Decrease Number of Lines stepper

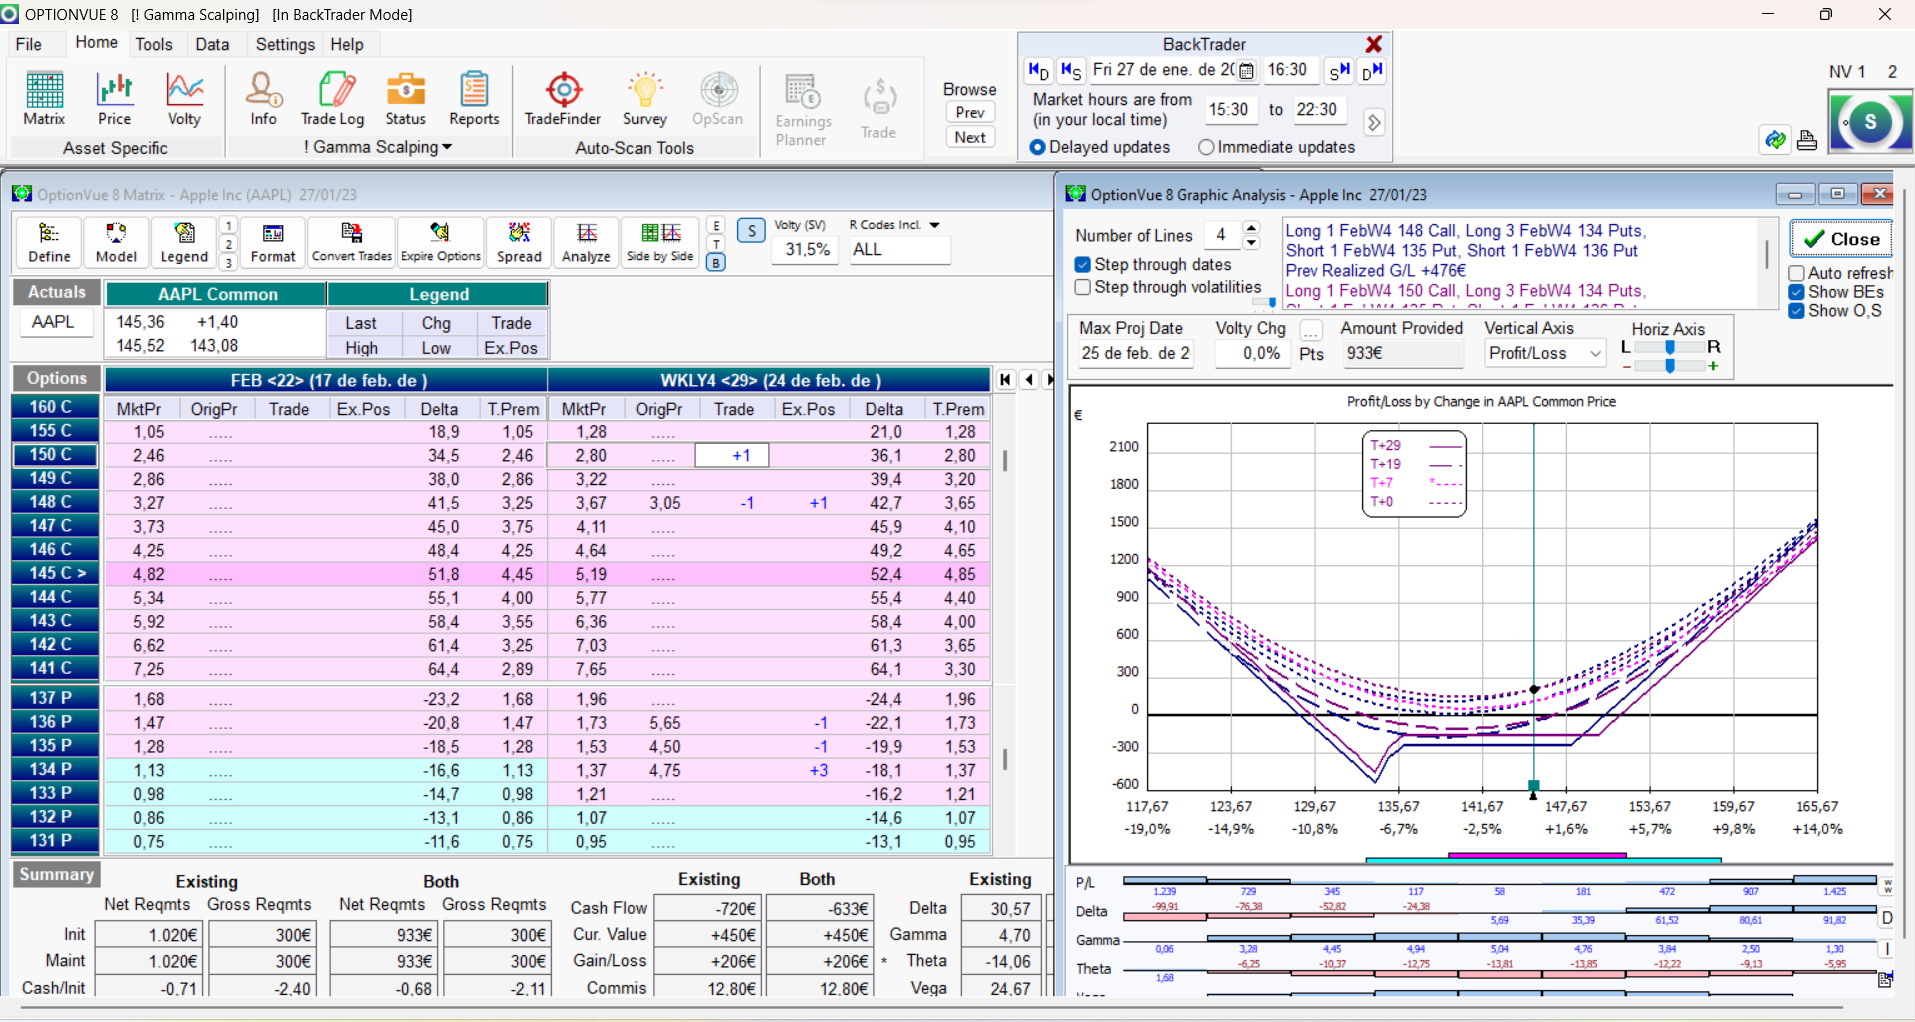point(1251,242)
